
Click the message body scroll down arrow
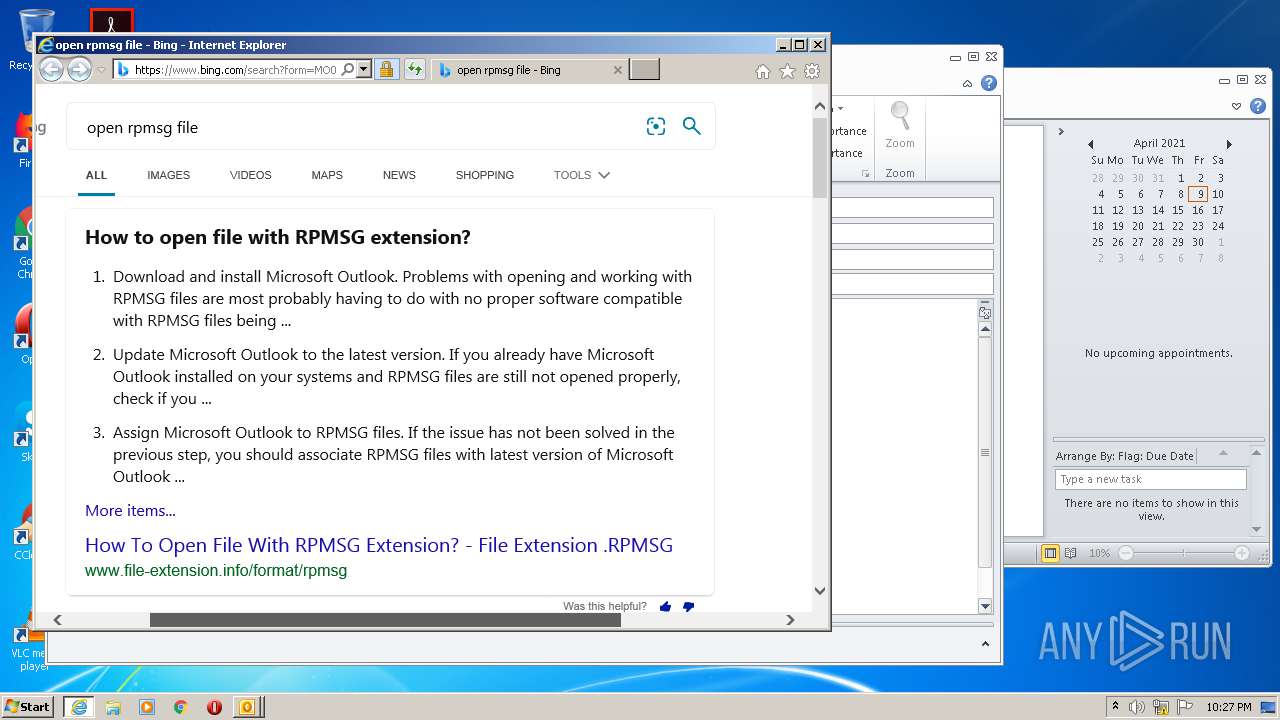coord(985,606)
